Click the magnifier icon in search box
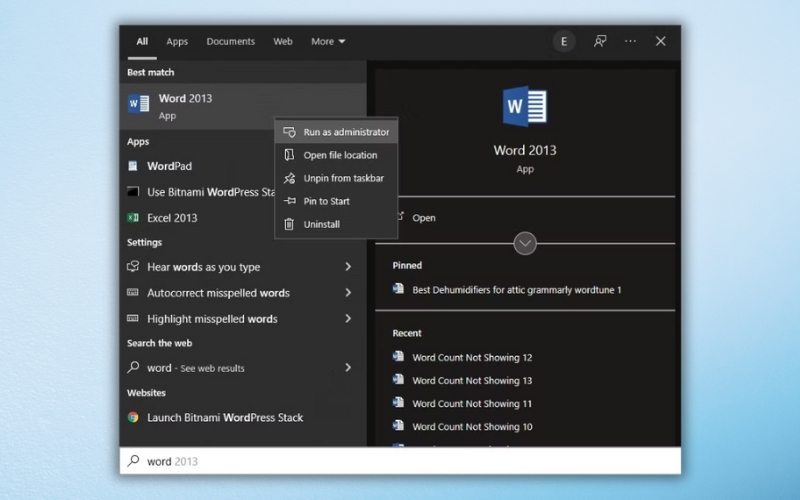The image size is (800, 500). click(x=133, y=461)
